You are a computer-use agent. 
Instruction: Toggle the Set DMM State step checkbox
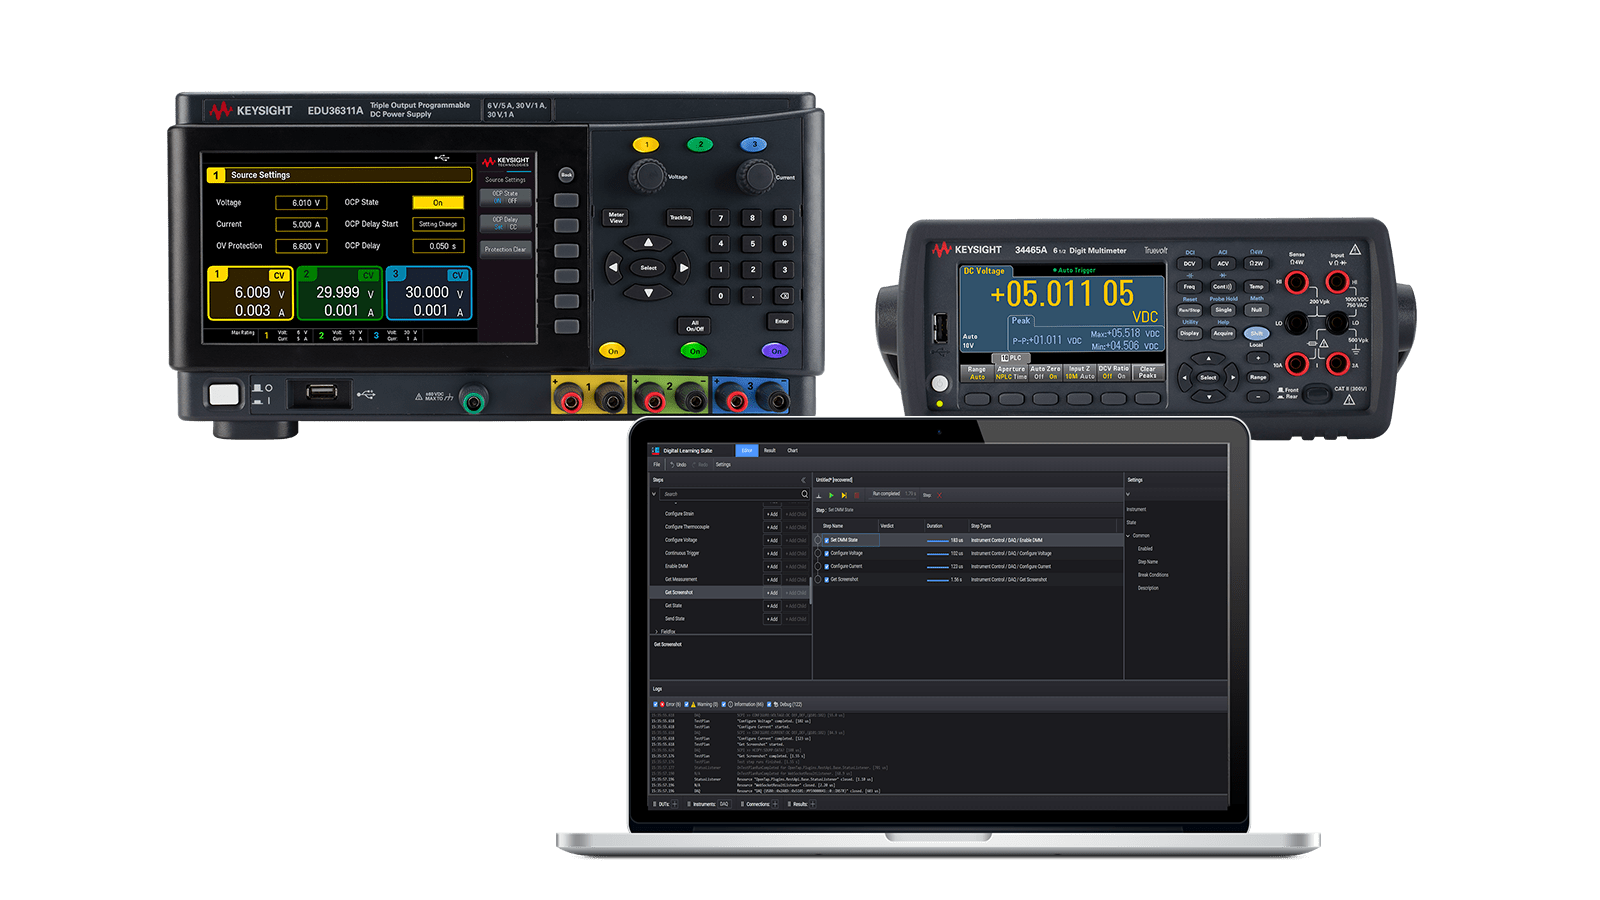(x=827, y=540)
